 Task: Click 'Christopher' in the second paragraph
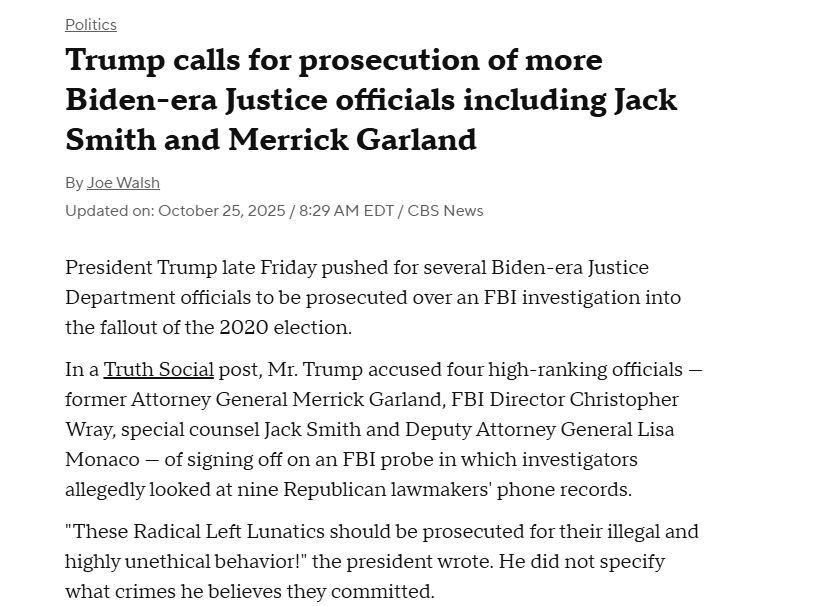623,400
